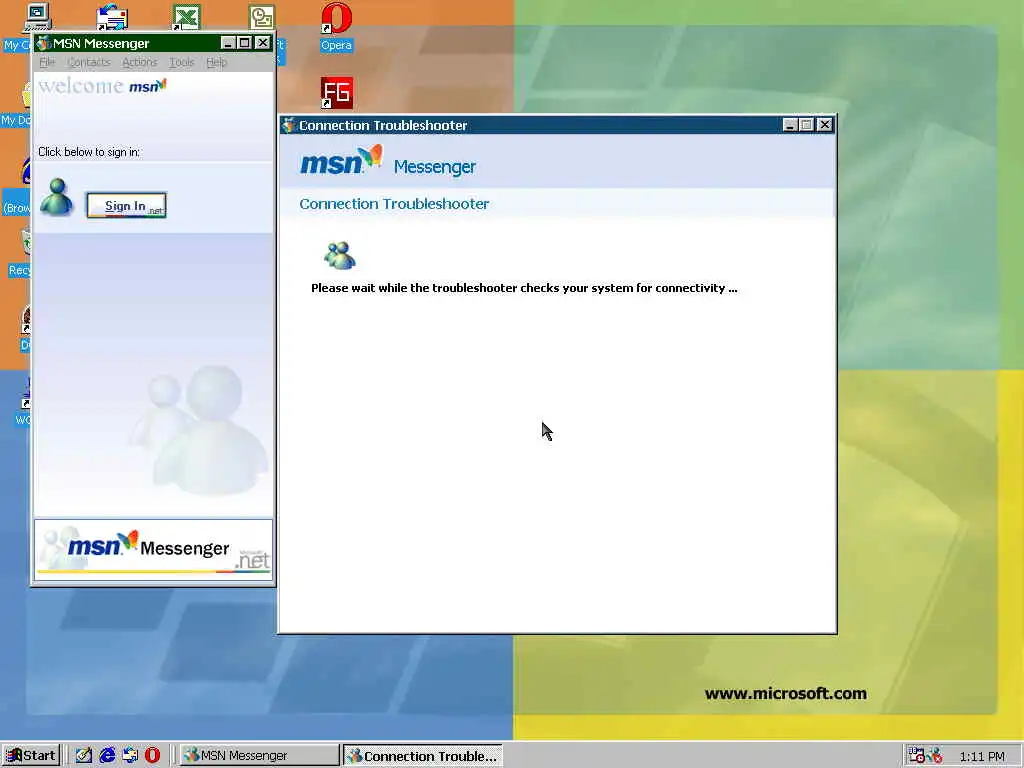Viewport: 1024px width, 768px height.
Task: Click the MSN Messenger .net banner at bottom
Action: click(153, 549)
